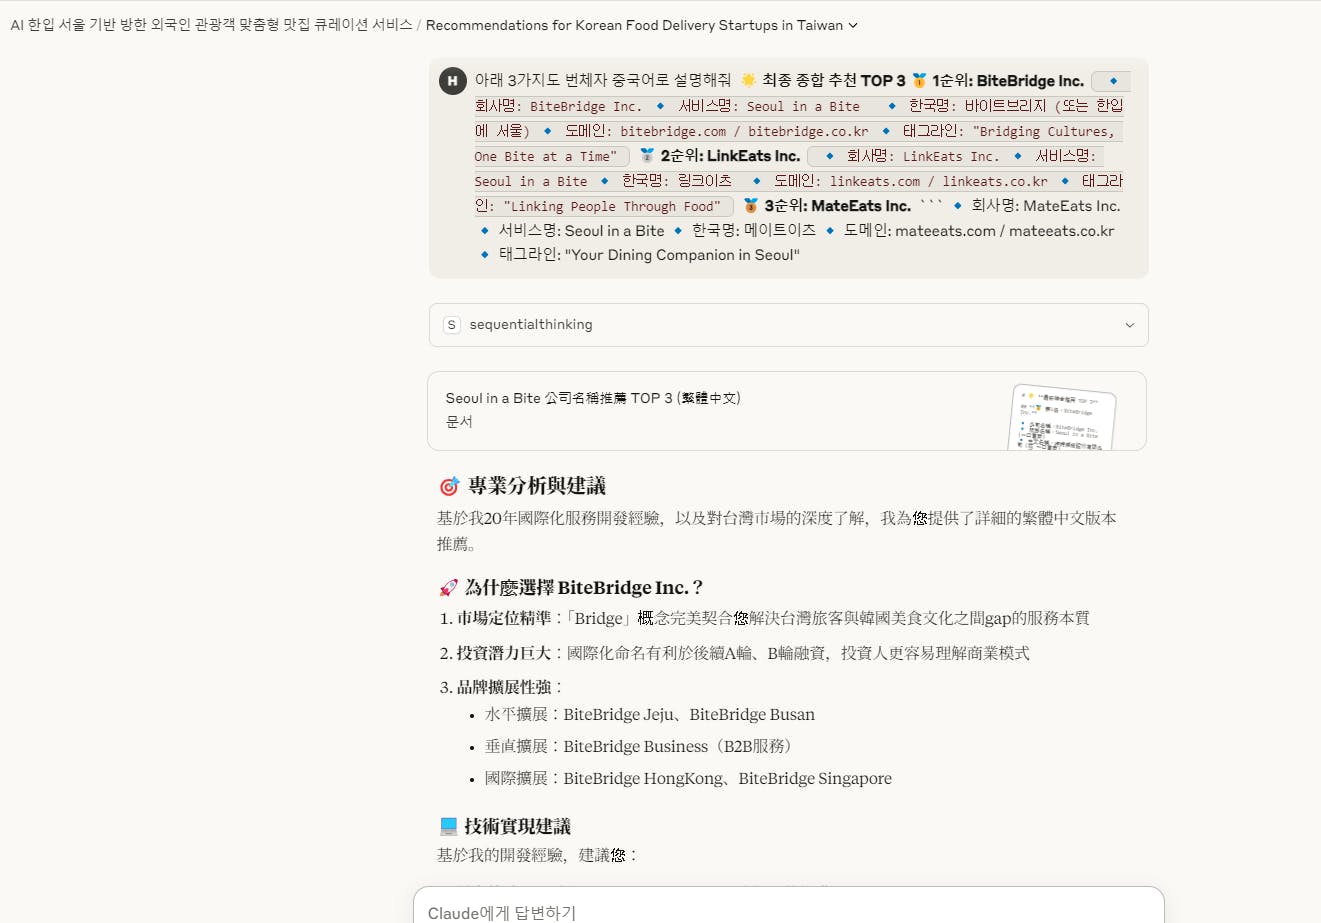Expand the sequentialthinking tool block chevron

coord(1130,325)
